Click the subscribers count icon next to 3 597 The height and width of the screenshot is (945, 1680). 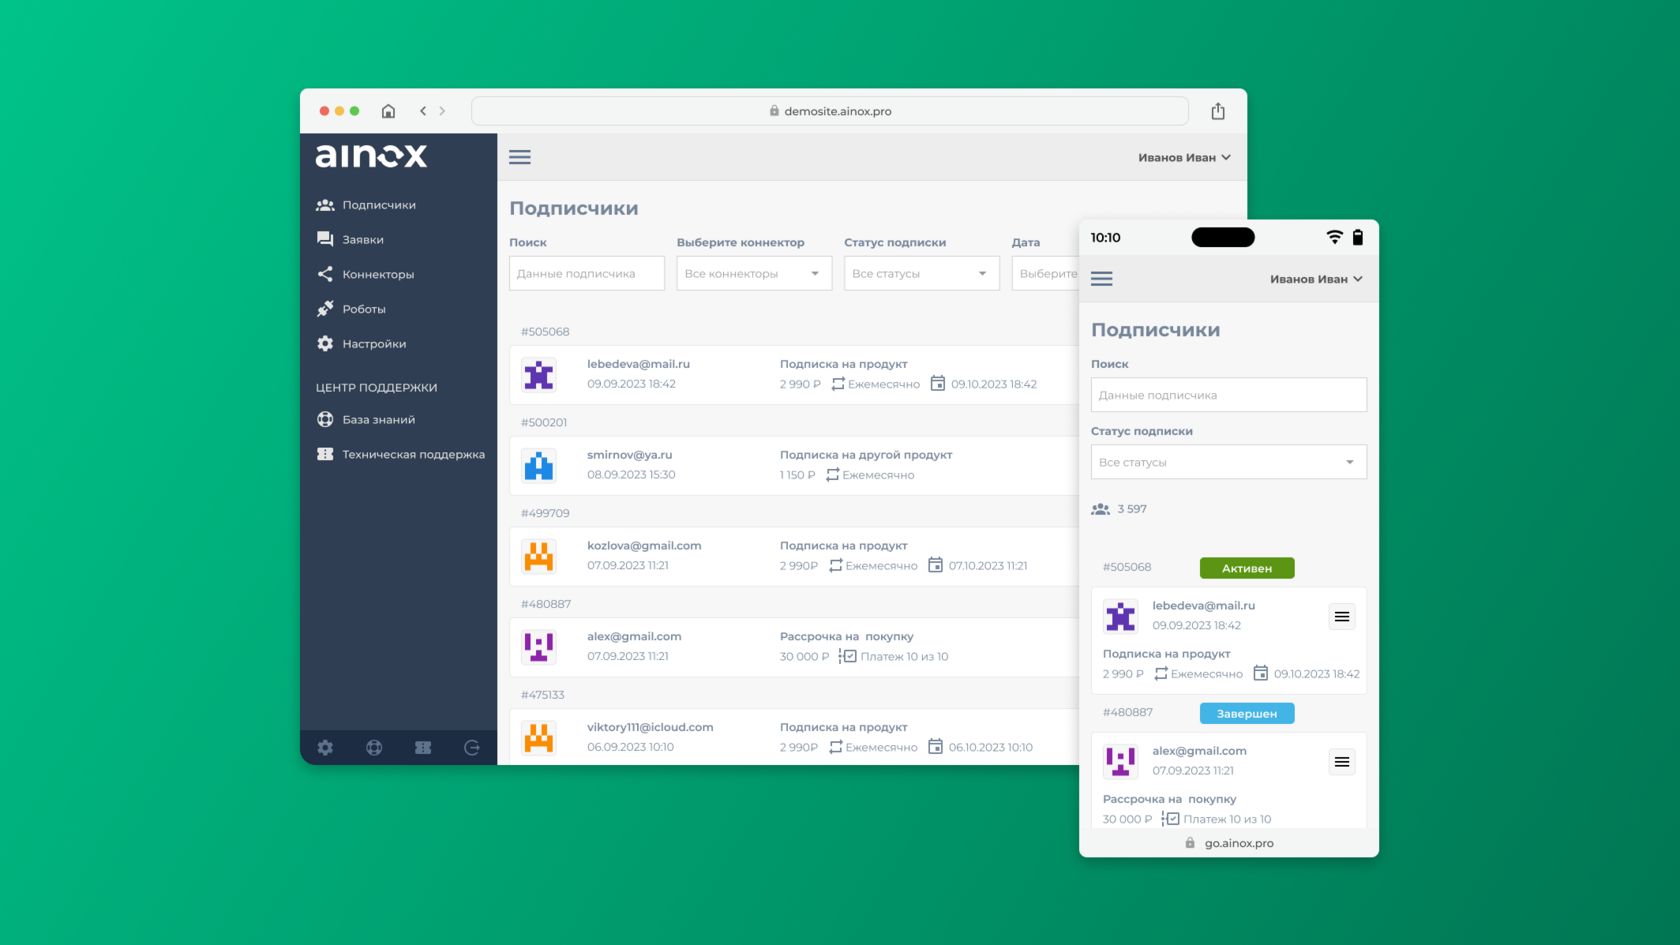coord(1101,509)
